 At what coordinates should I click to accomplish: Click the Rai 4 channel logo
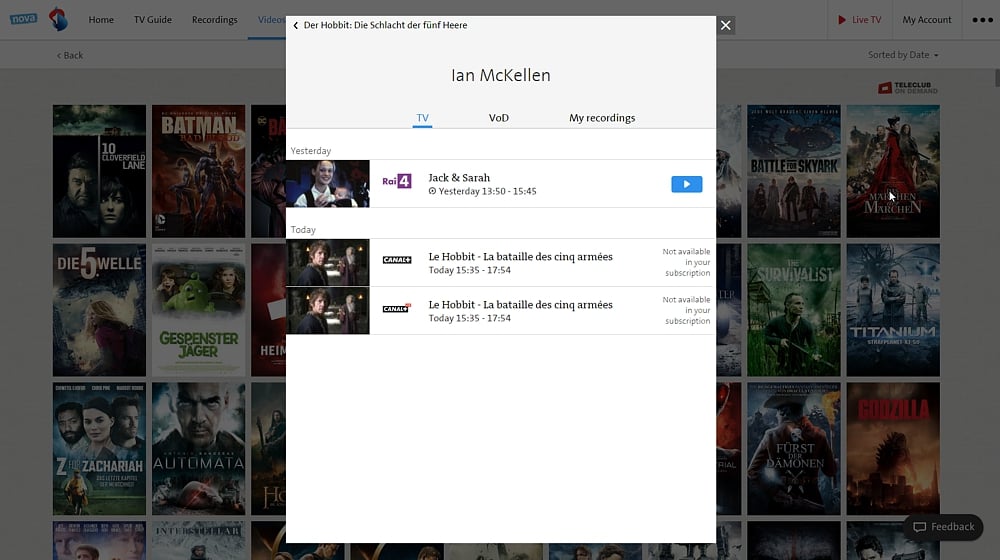click(x=397, y=182)
